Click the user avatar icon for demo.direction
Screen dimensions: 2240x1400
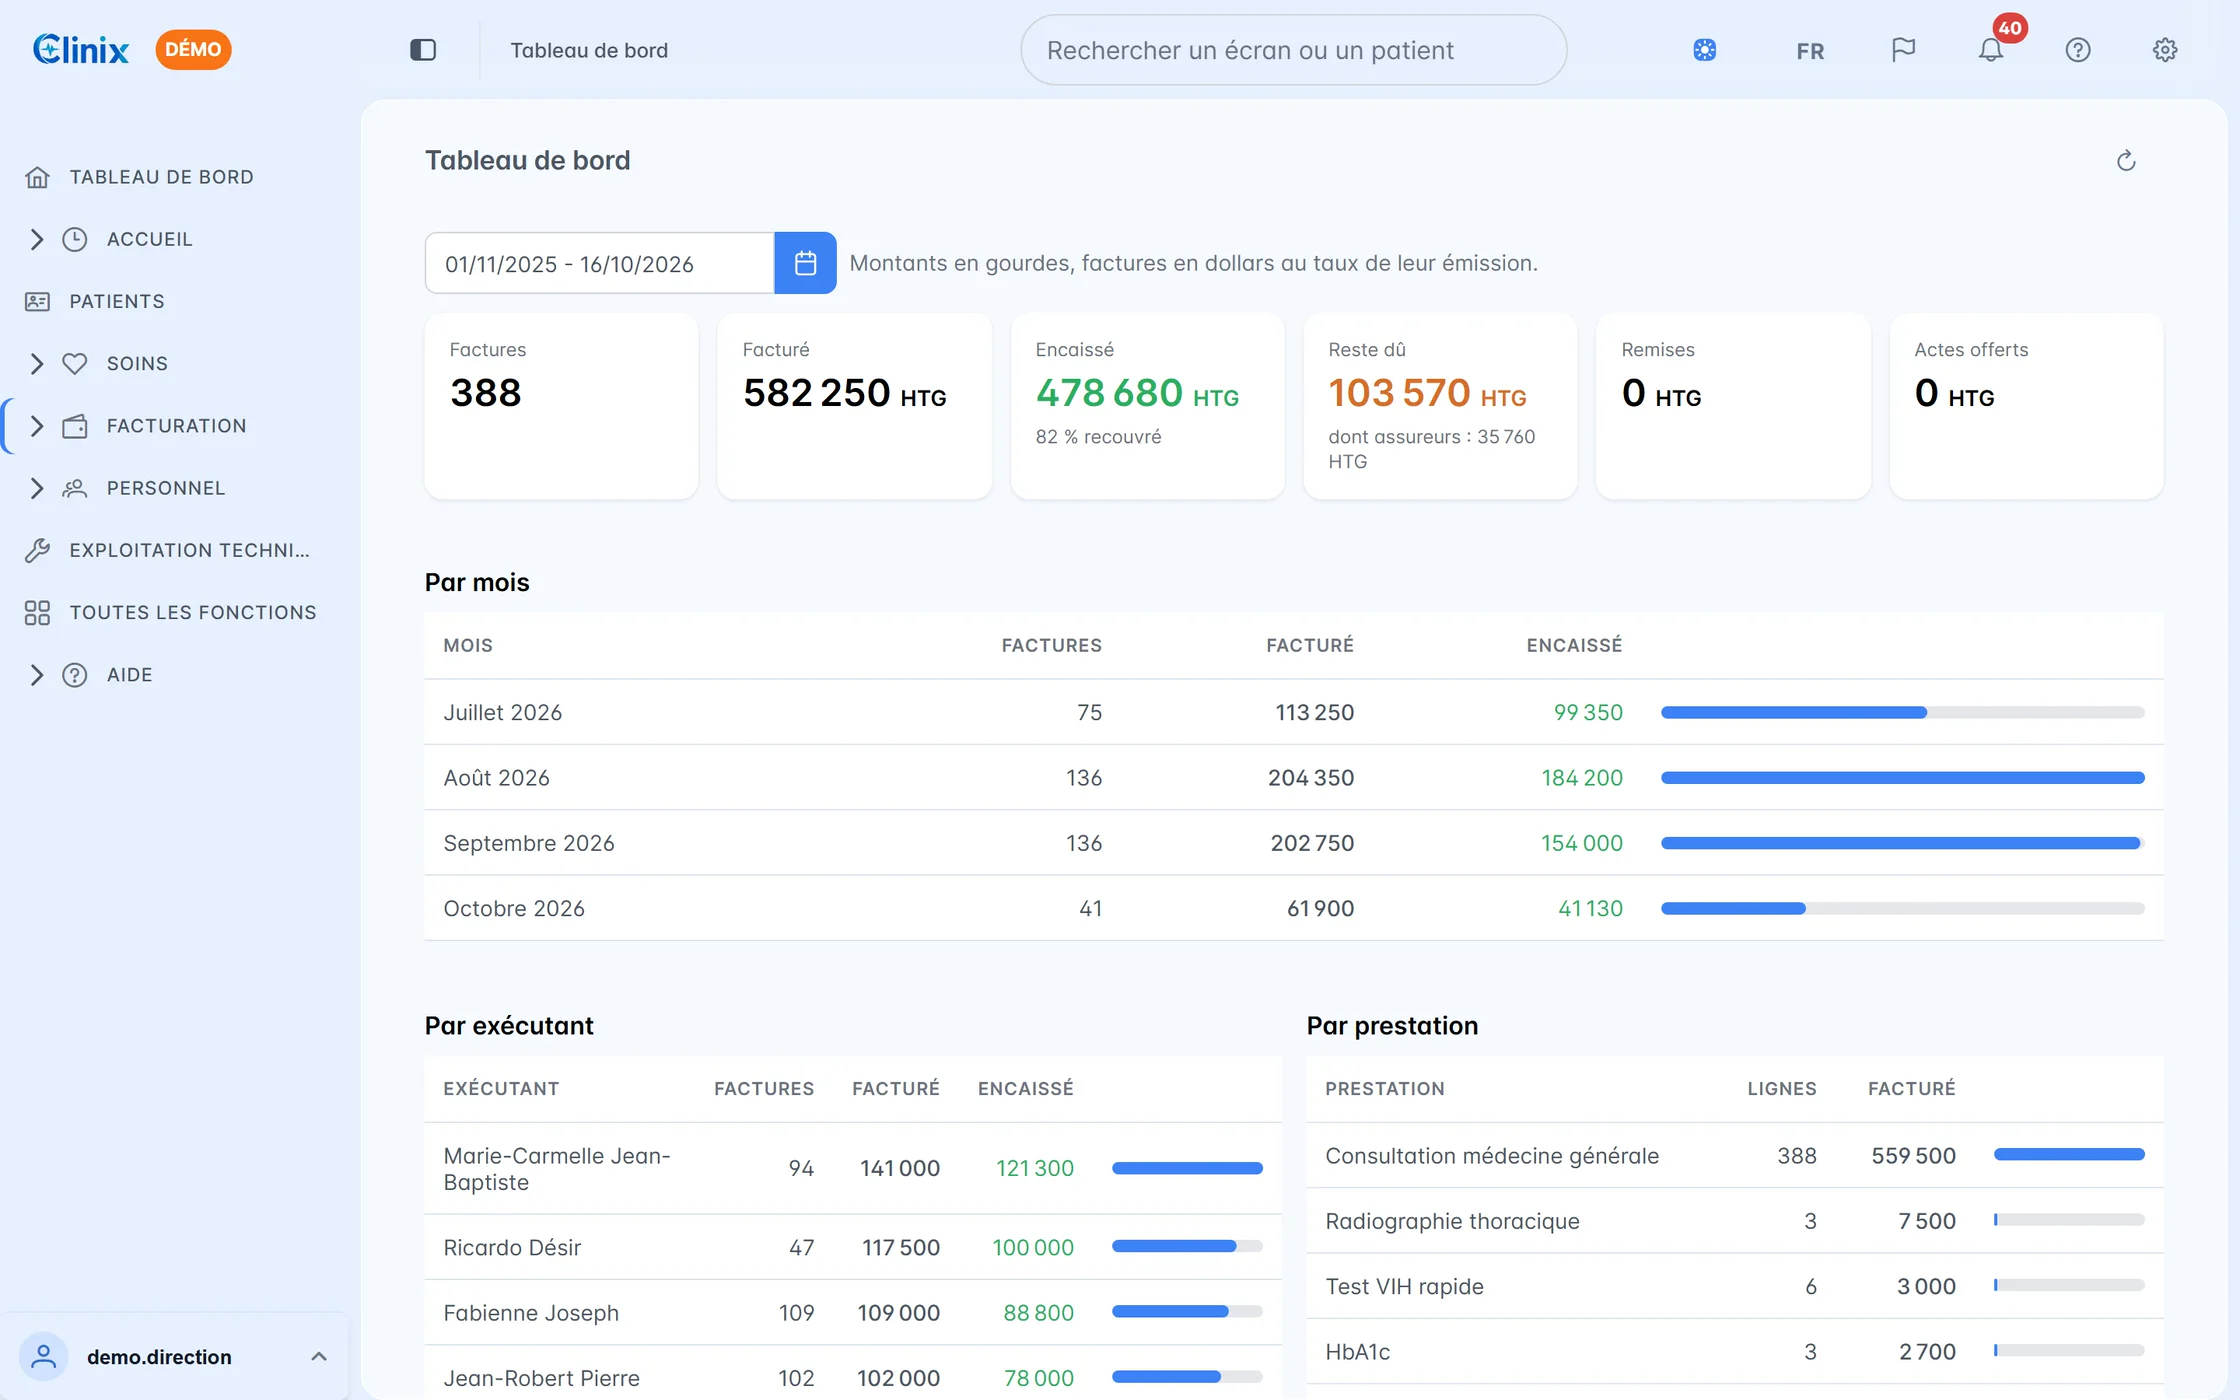43,1357
